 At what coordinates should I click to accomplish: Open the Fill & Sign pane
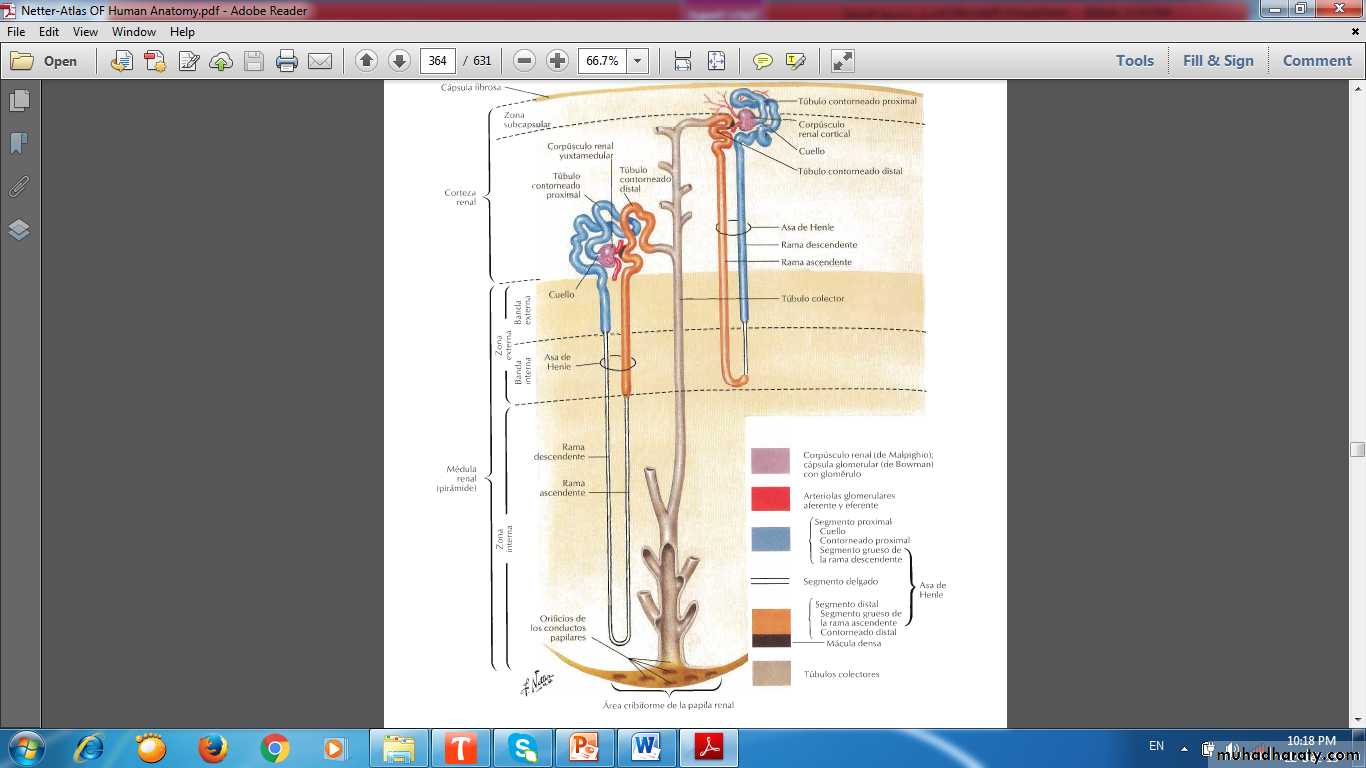(1217, 61)
